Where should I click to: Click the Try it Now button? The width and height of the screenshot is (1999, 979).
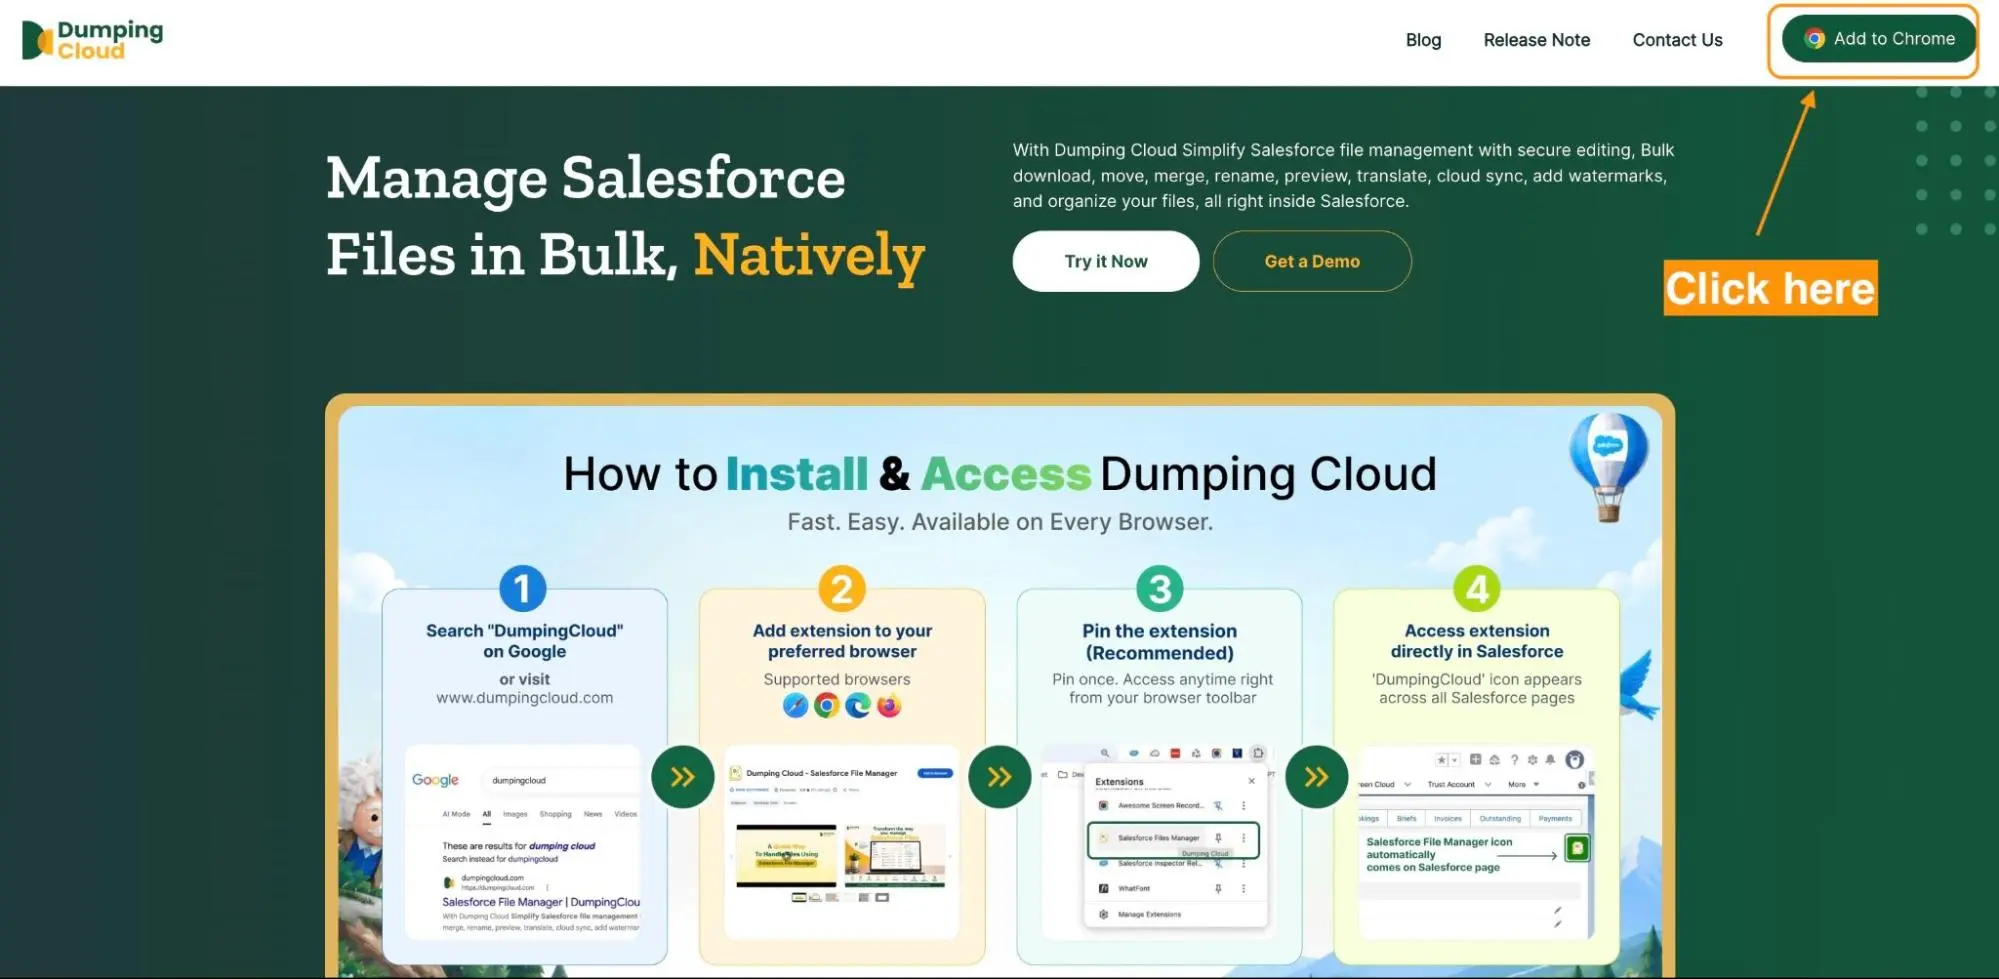coord(1105,261)
